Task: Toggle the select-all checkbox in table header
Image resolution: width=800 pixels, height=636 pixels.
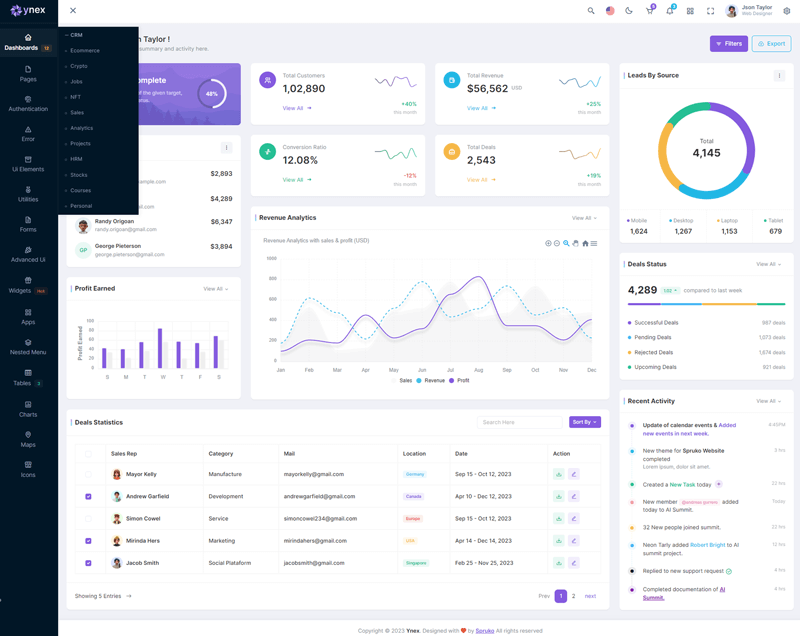Action: click(88, 453)
